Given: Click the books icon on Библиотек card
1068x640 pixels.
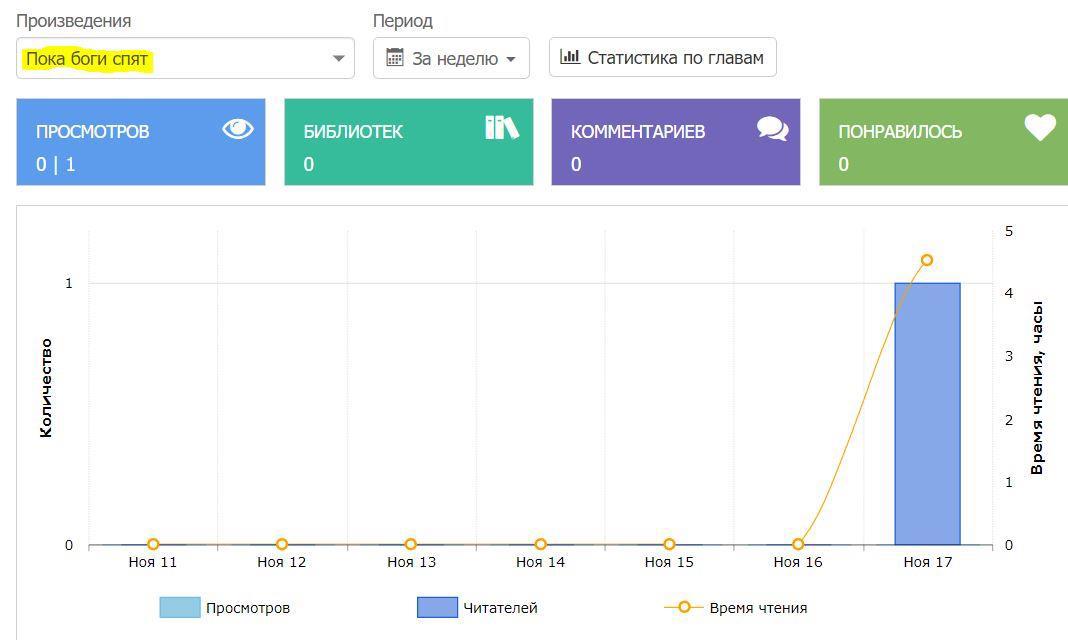Looking at the screenshot, I should pyautogui.click(x=501, y=127).
